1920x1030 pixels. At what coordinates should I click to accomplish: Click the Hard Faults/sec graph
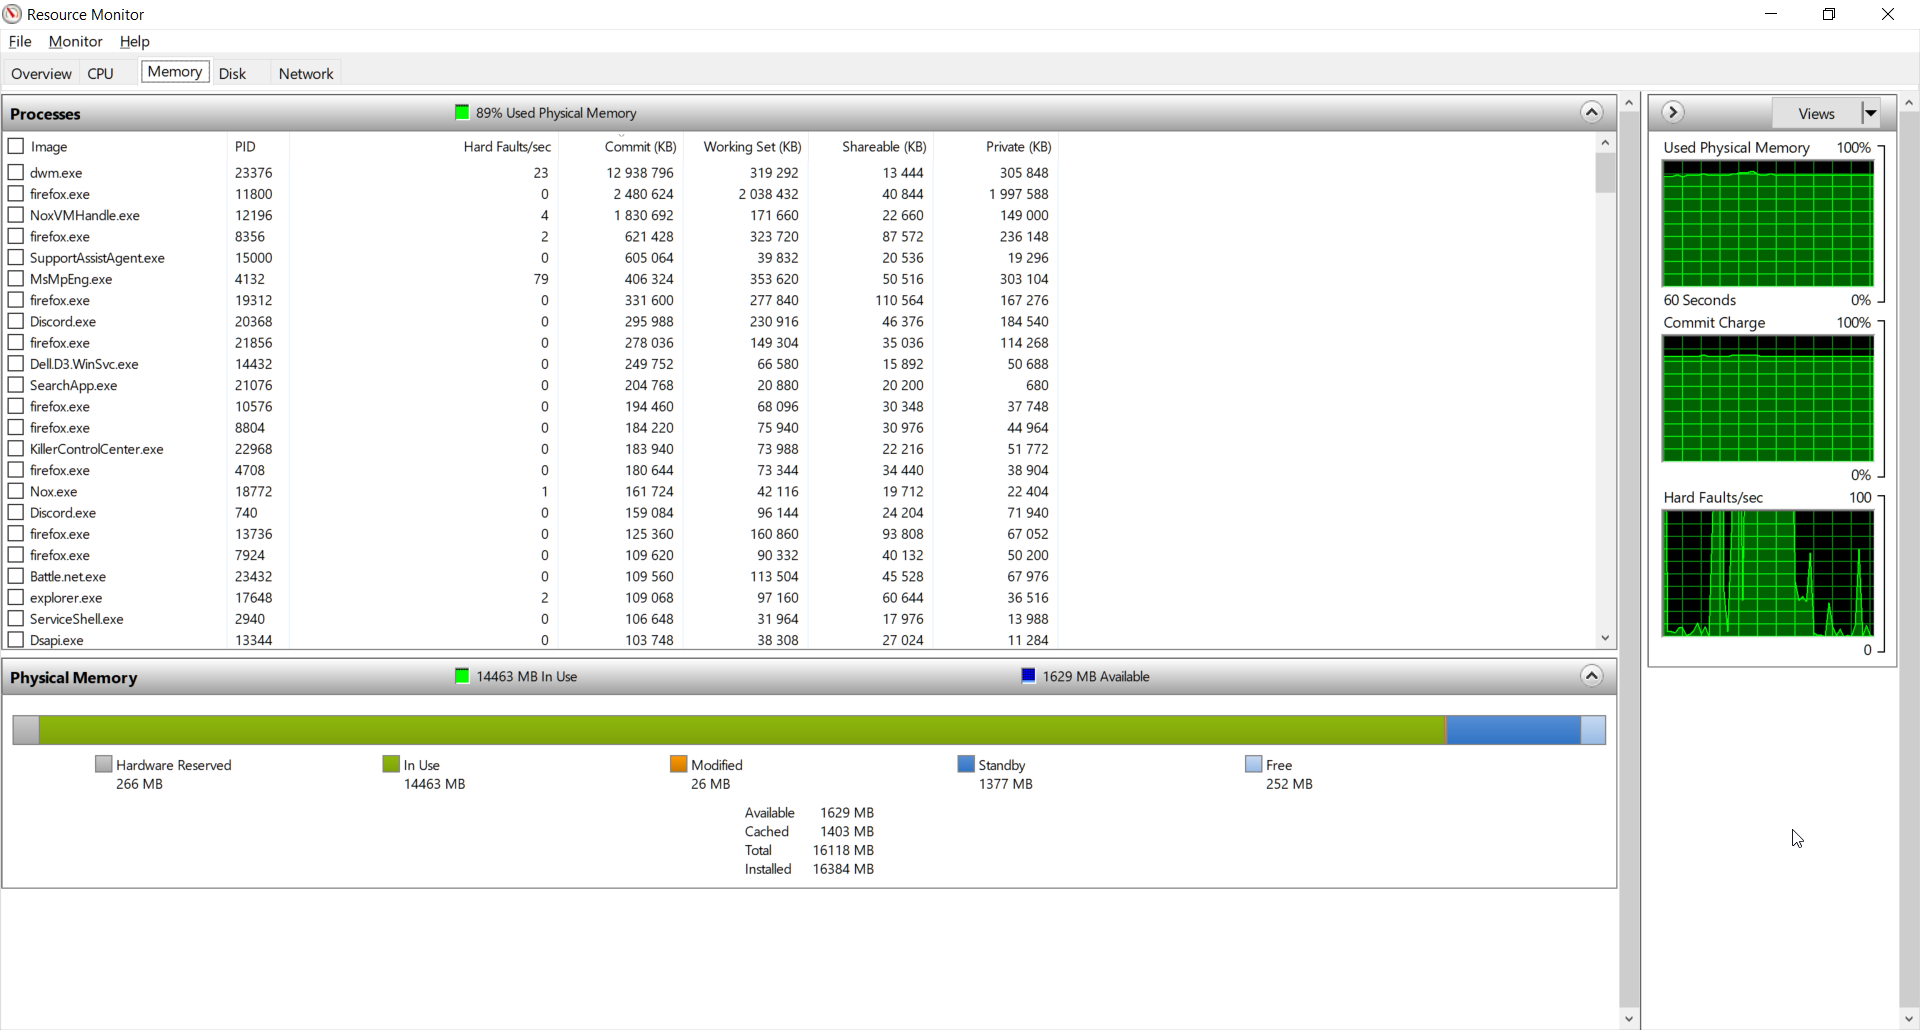[x=1767, y=574]
